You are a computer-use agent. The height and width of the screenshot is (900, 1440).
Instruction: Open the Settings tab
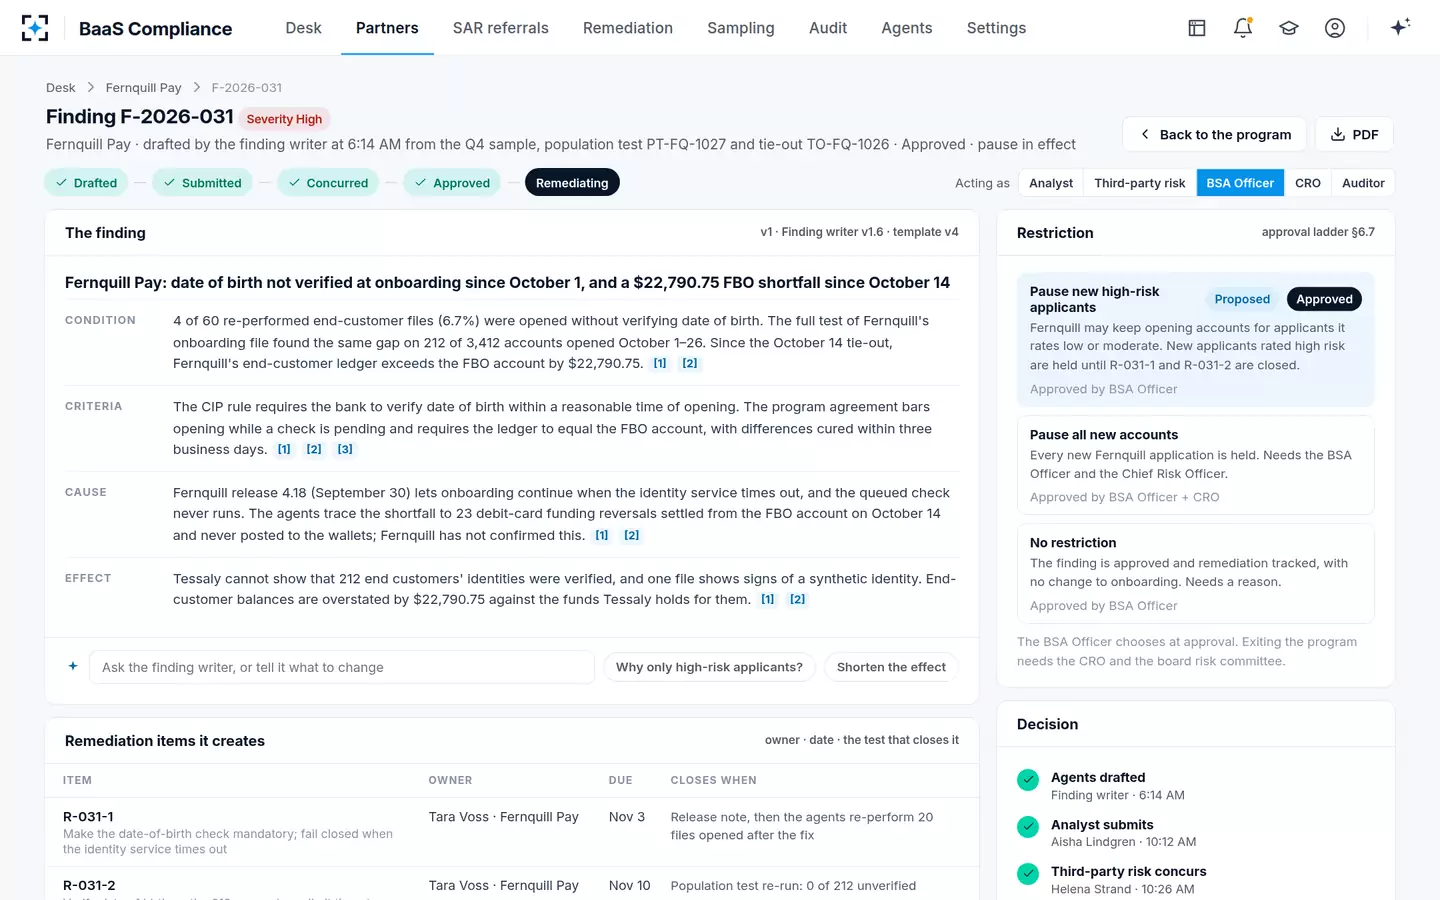(996, 28)
